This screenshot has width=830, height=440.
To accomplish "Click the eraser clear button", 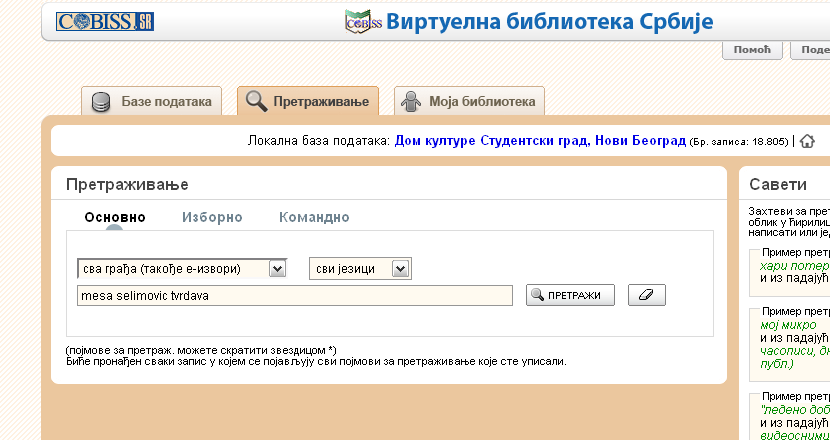I will point(647,295).
